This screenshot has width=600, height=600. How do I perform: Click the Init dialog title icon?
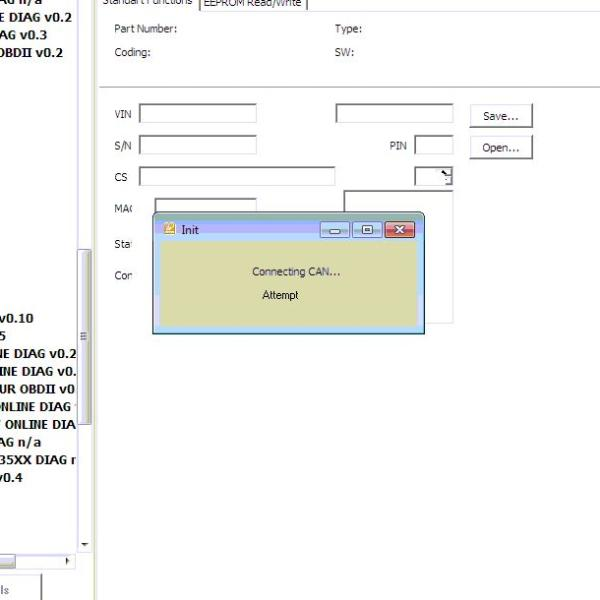(170, 229)
